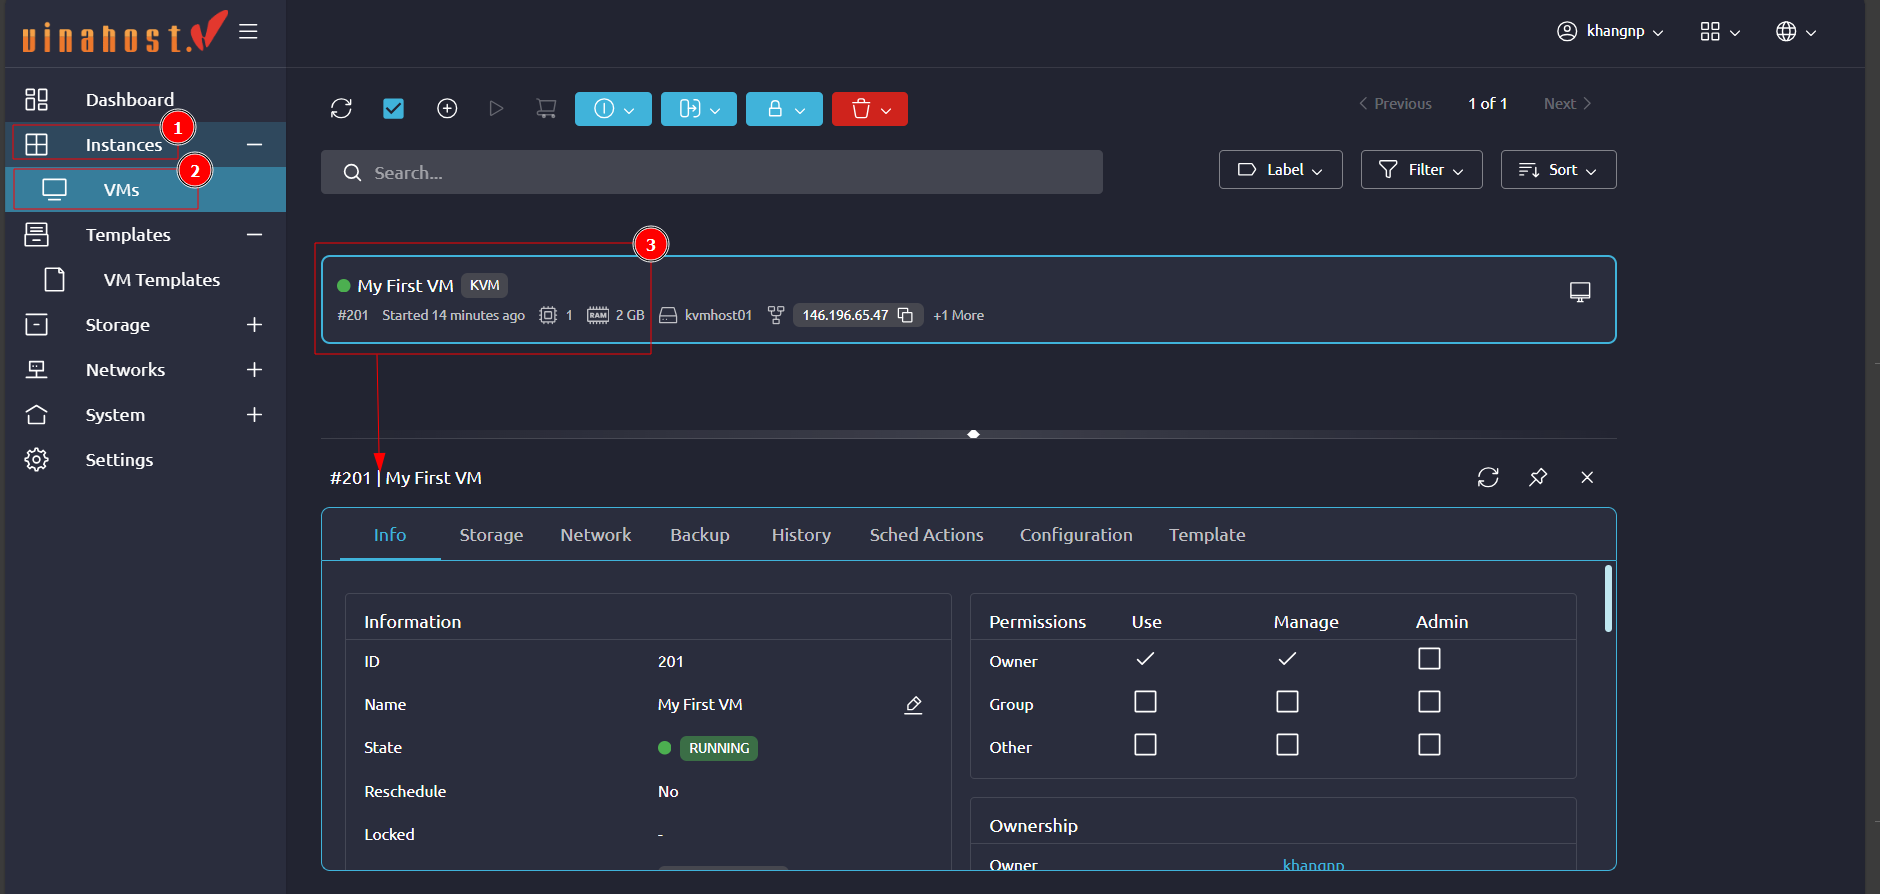The image size is (1880, 894).
Task: Open the red delete actions dropdown
Action: pyautogui.click(x=869, y=109)
